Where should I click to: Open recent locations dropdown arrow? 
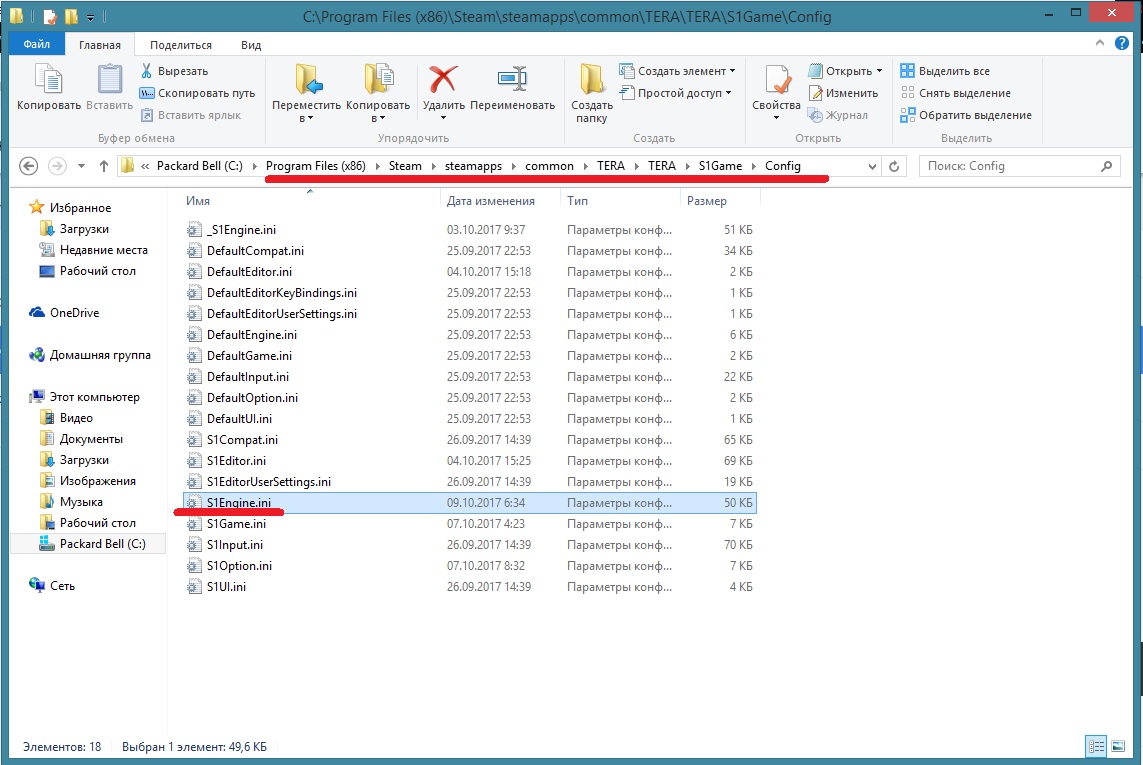pos(81,166)
